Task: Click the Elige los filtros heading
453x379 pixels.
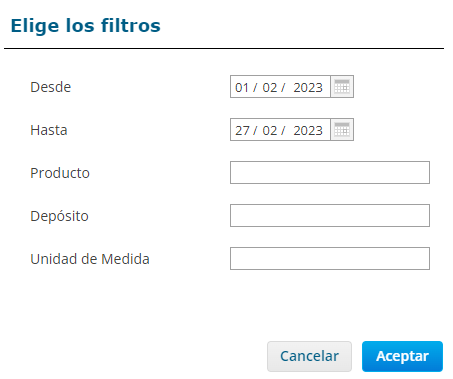Action: tap(86, 26)
